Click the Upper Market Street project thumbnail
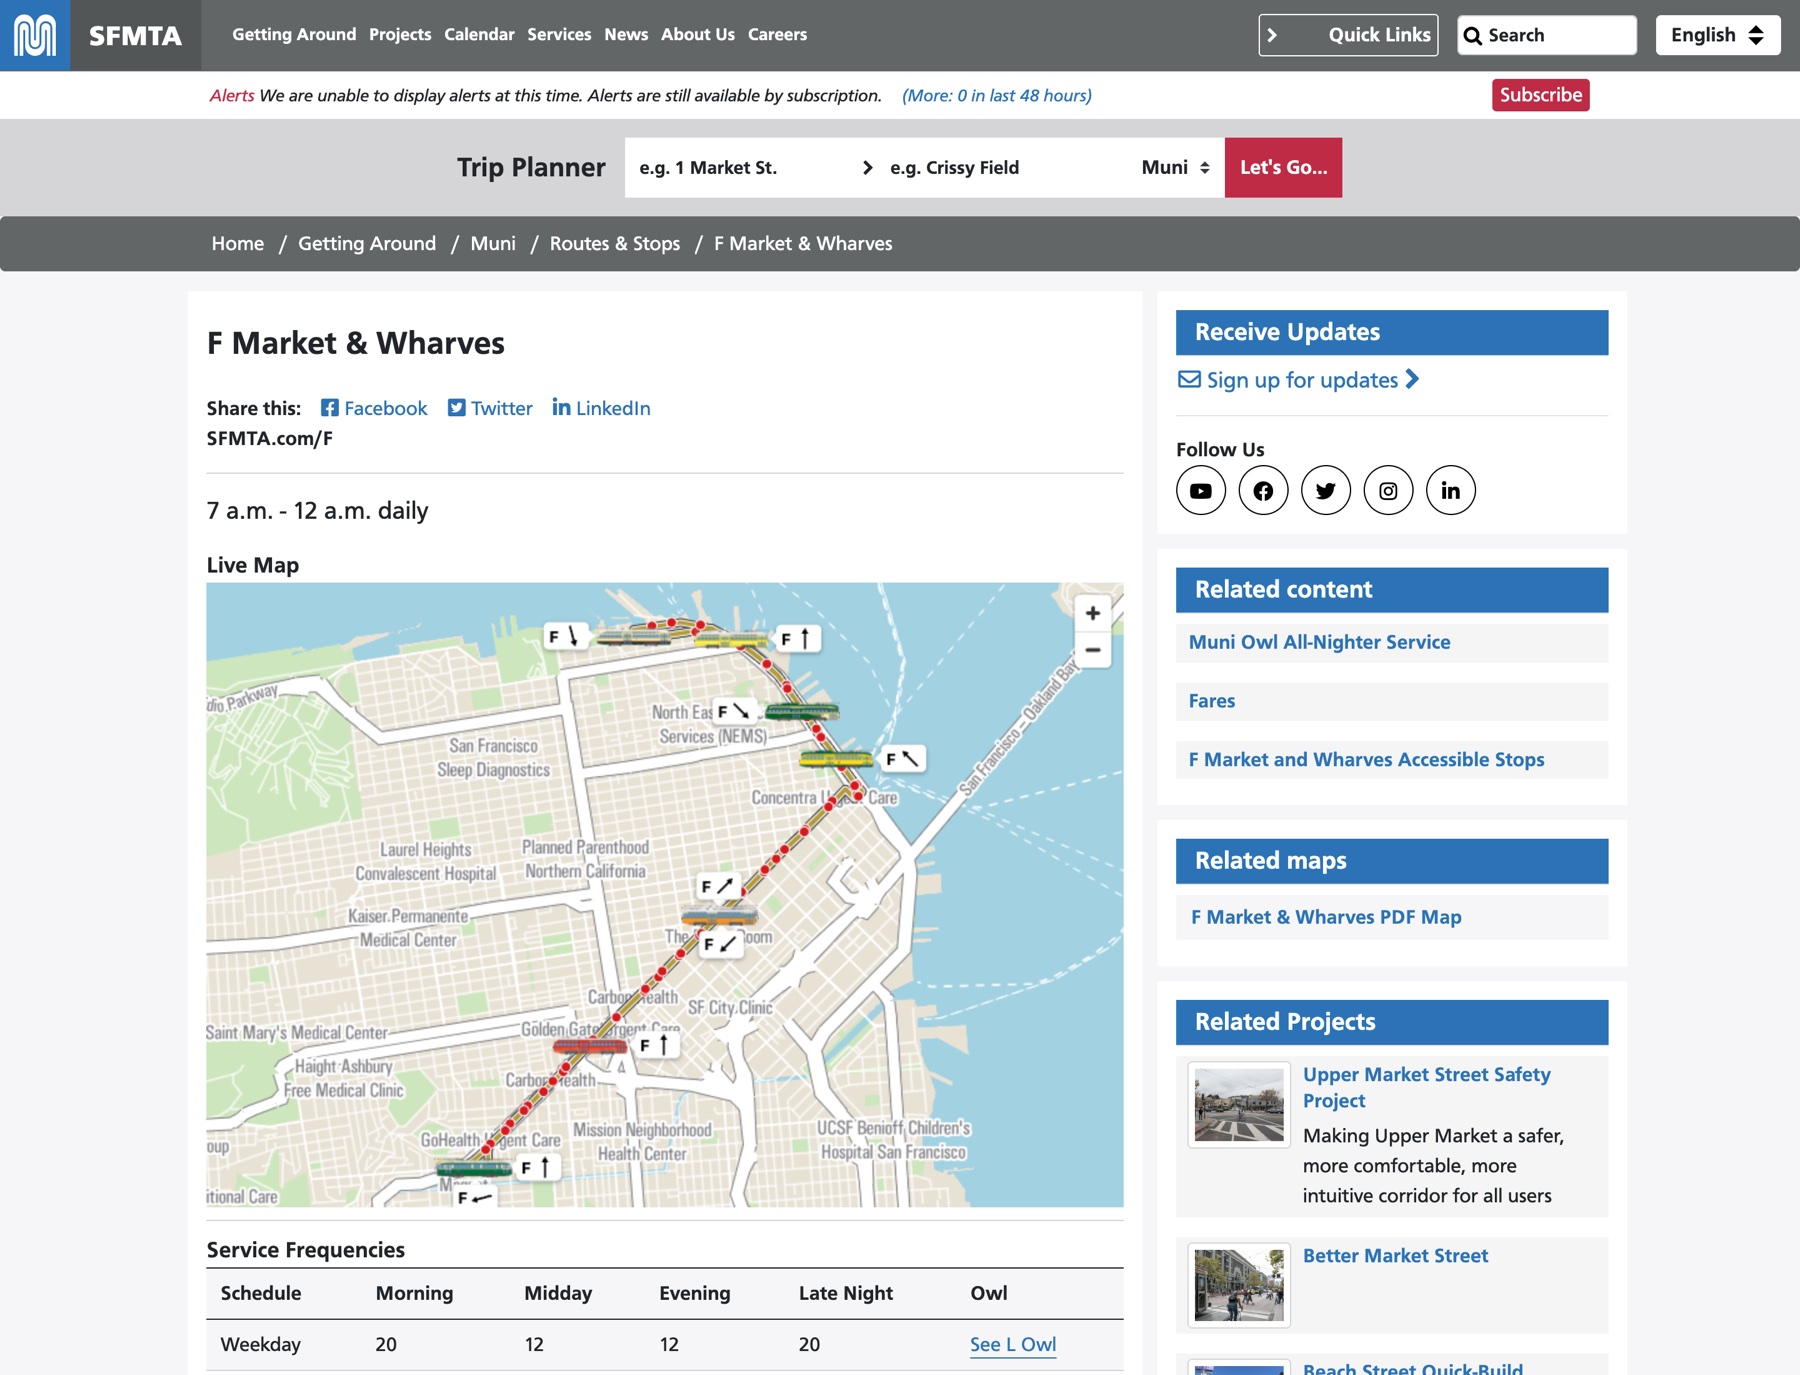Viewport: 1800px width, 1375px height. coord(1239,1105)
